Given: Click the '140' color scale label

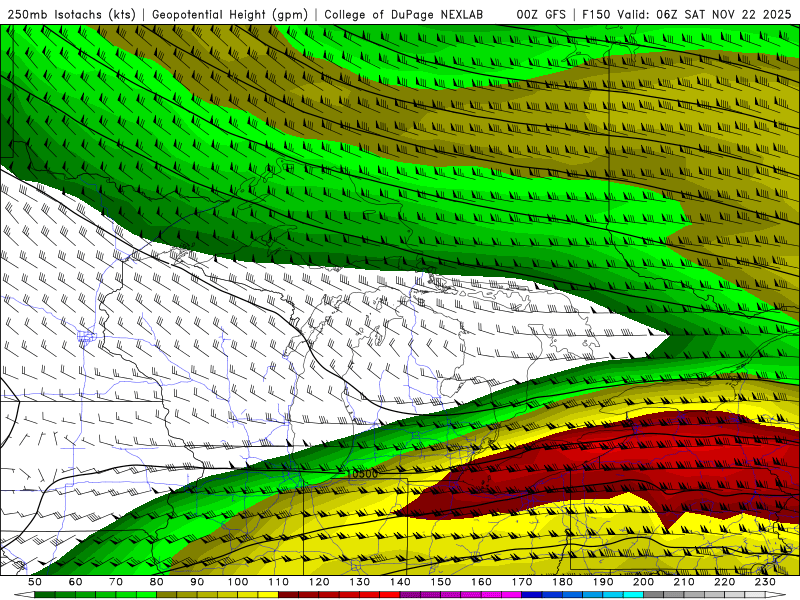Looking at the screenshot, I should coord(400,582).
